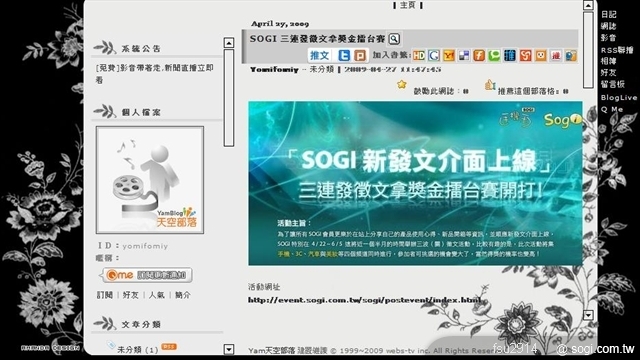
Task: Open BlogLive in the right-hand menu
Action: click(x=619, y=98)
